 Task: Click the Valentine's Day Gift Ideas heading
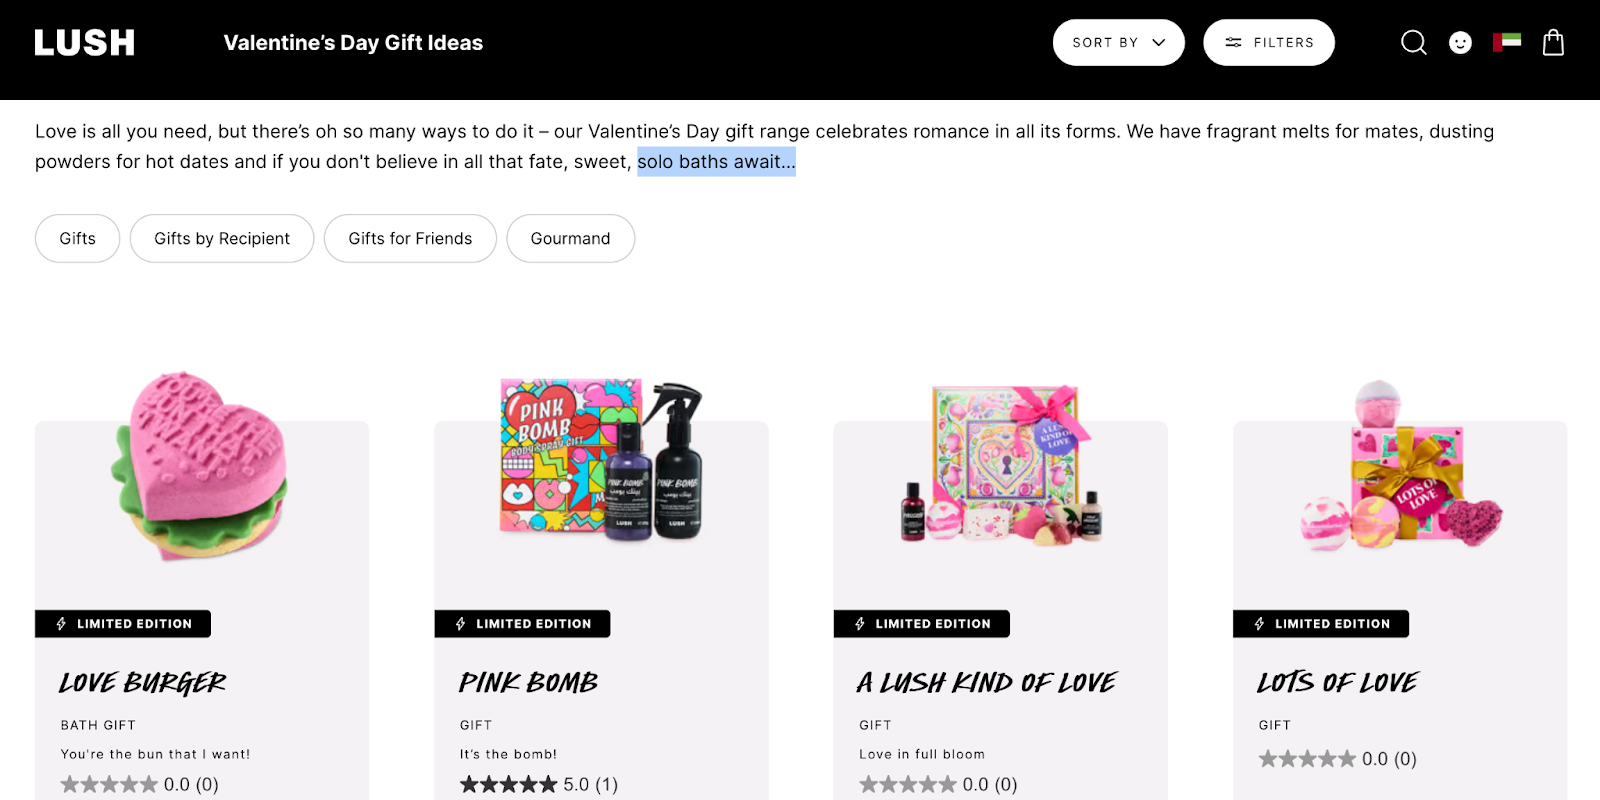tap(353, 43)
